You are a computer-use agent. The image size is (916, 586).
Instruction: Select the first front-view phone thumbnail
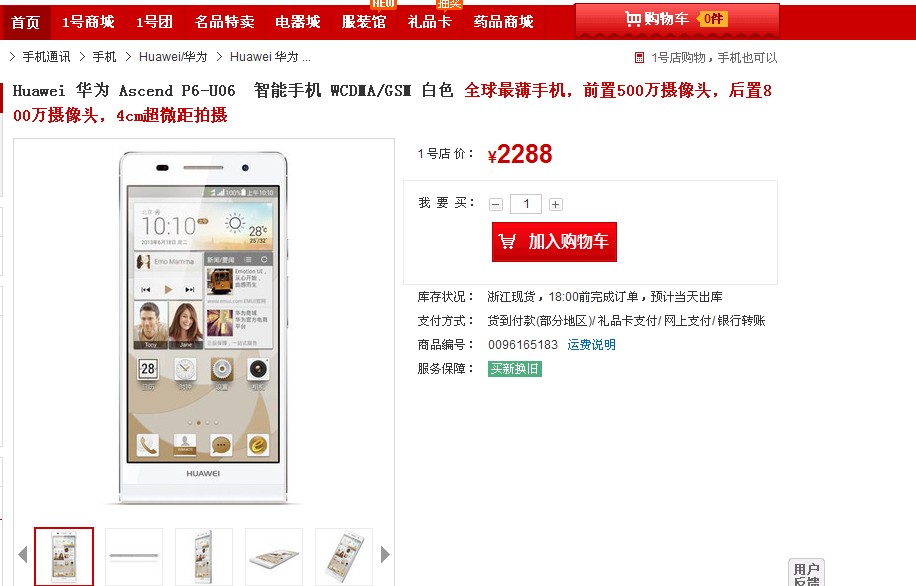pos(64,556)
